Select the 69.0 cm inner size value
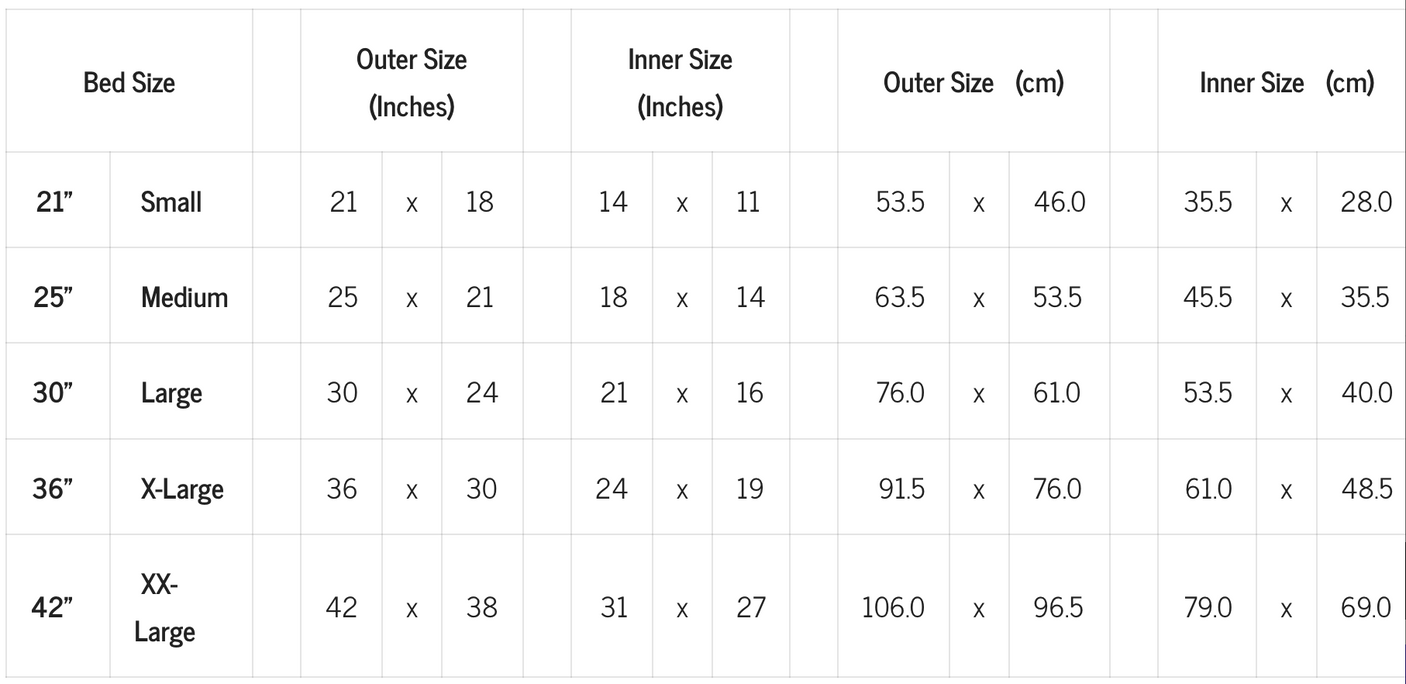1406x684 pixels. pyautogui.click(x=1365, y=607)
